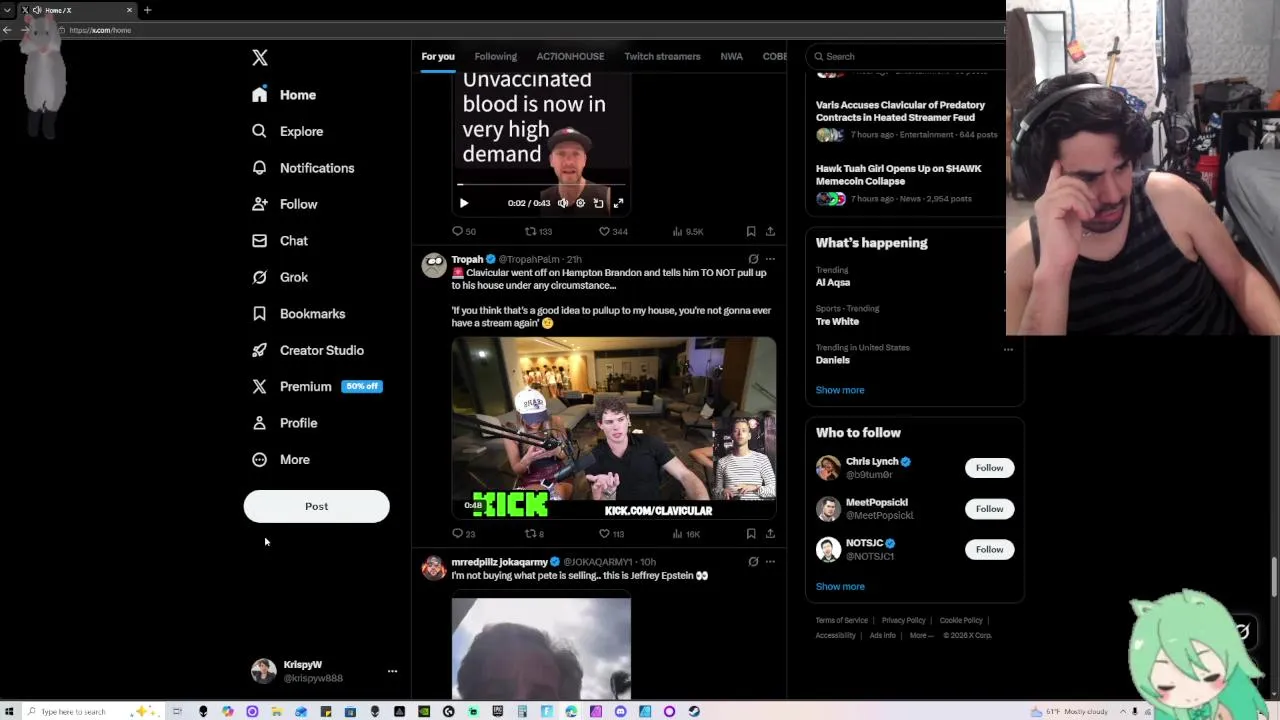Open Notifications bell in sidebar
This screenshot has width=1280, height=720.
259,168
